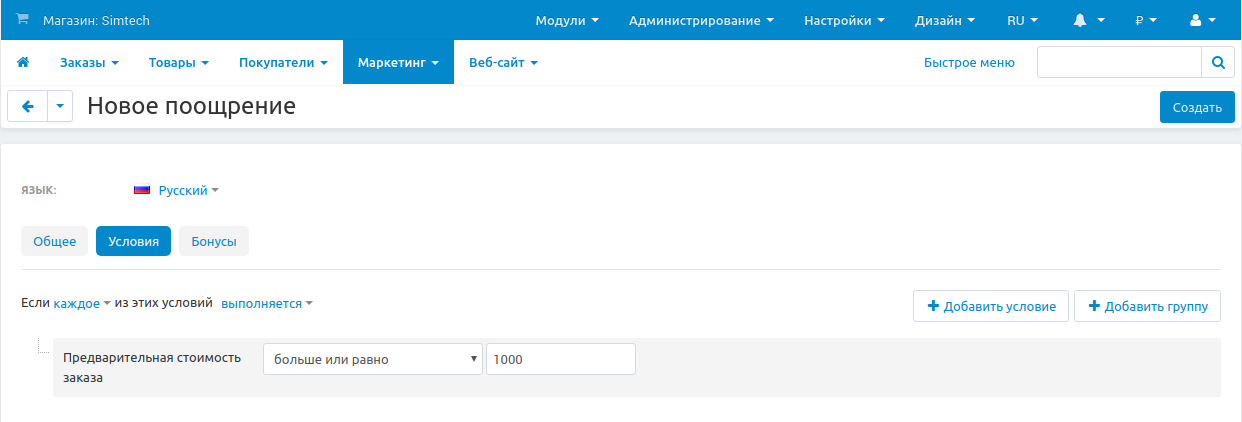Click the search magnifier button
1242x422 pixels.
[1217, 62]
